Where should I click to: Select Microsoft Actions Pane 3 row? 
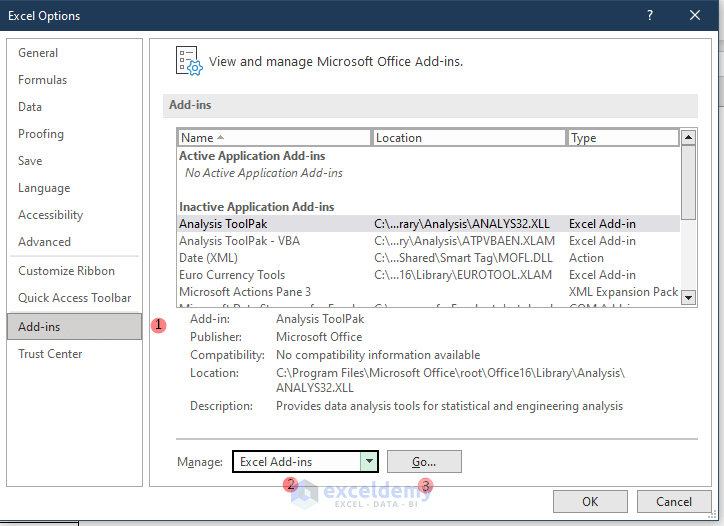tap(428, 292)
